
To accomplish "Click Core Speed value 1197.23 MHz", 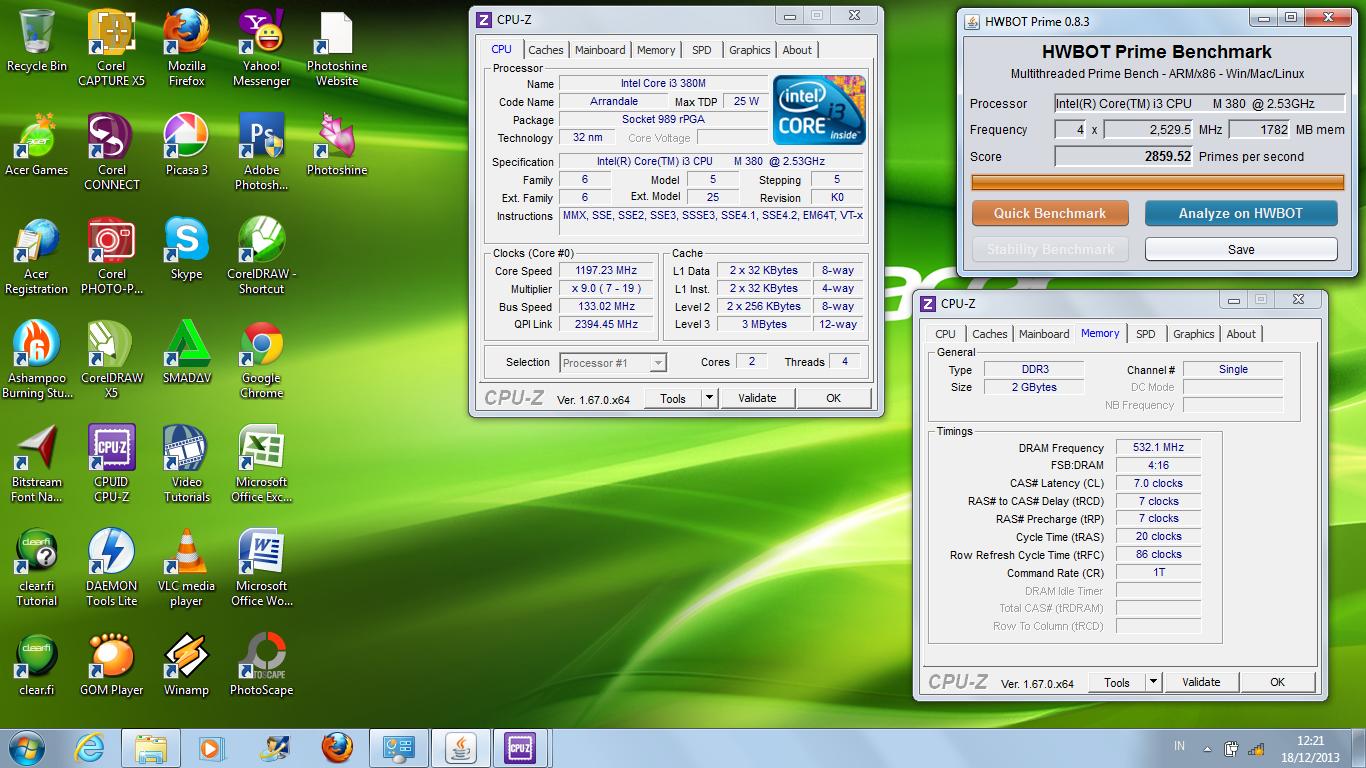I will pyautogui.click(x=605, y=271).
